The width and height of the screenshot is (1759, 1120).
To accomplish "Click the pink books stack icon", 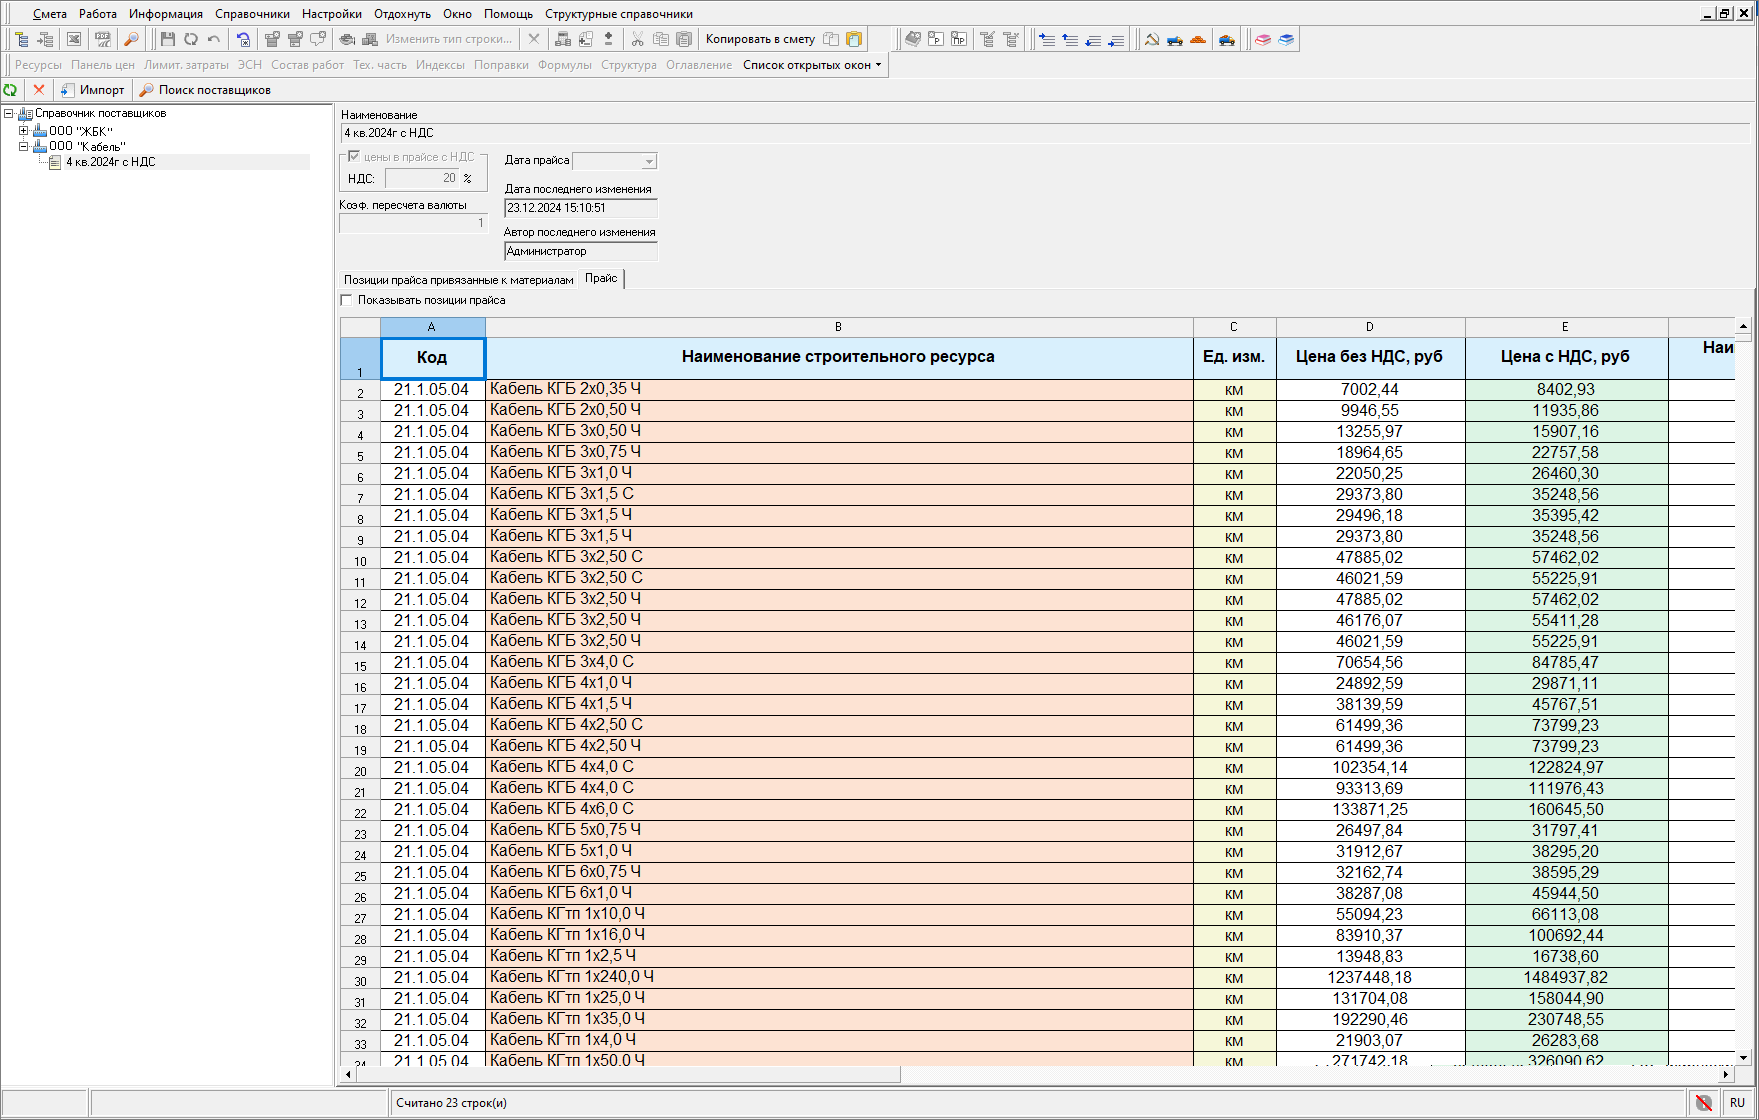I will coord(1263,39).
